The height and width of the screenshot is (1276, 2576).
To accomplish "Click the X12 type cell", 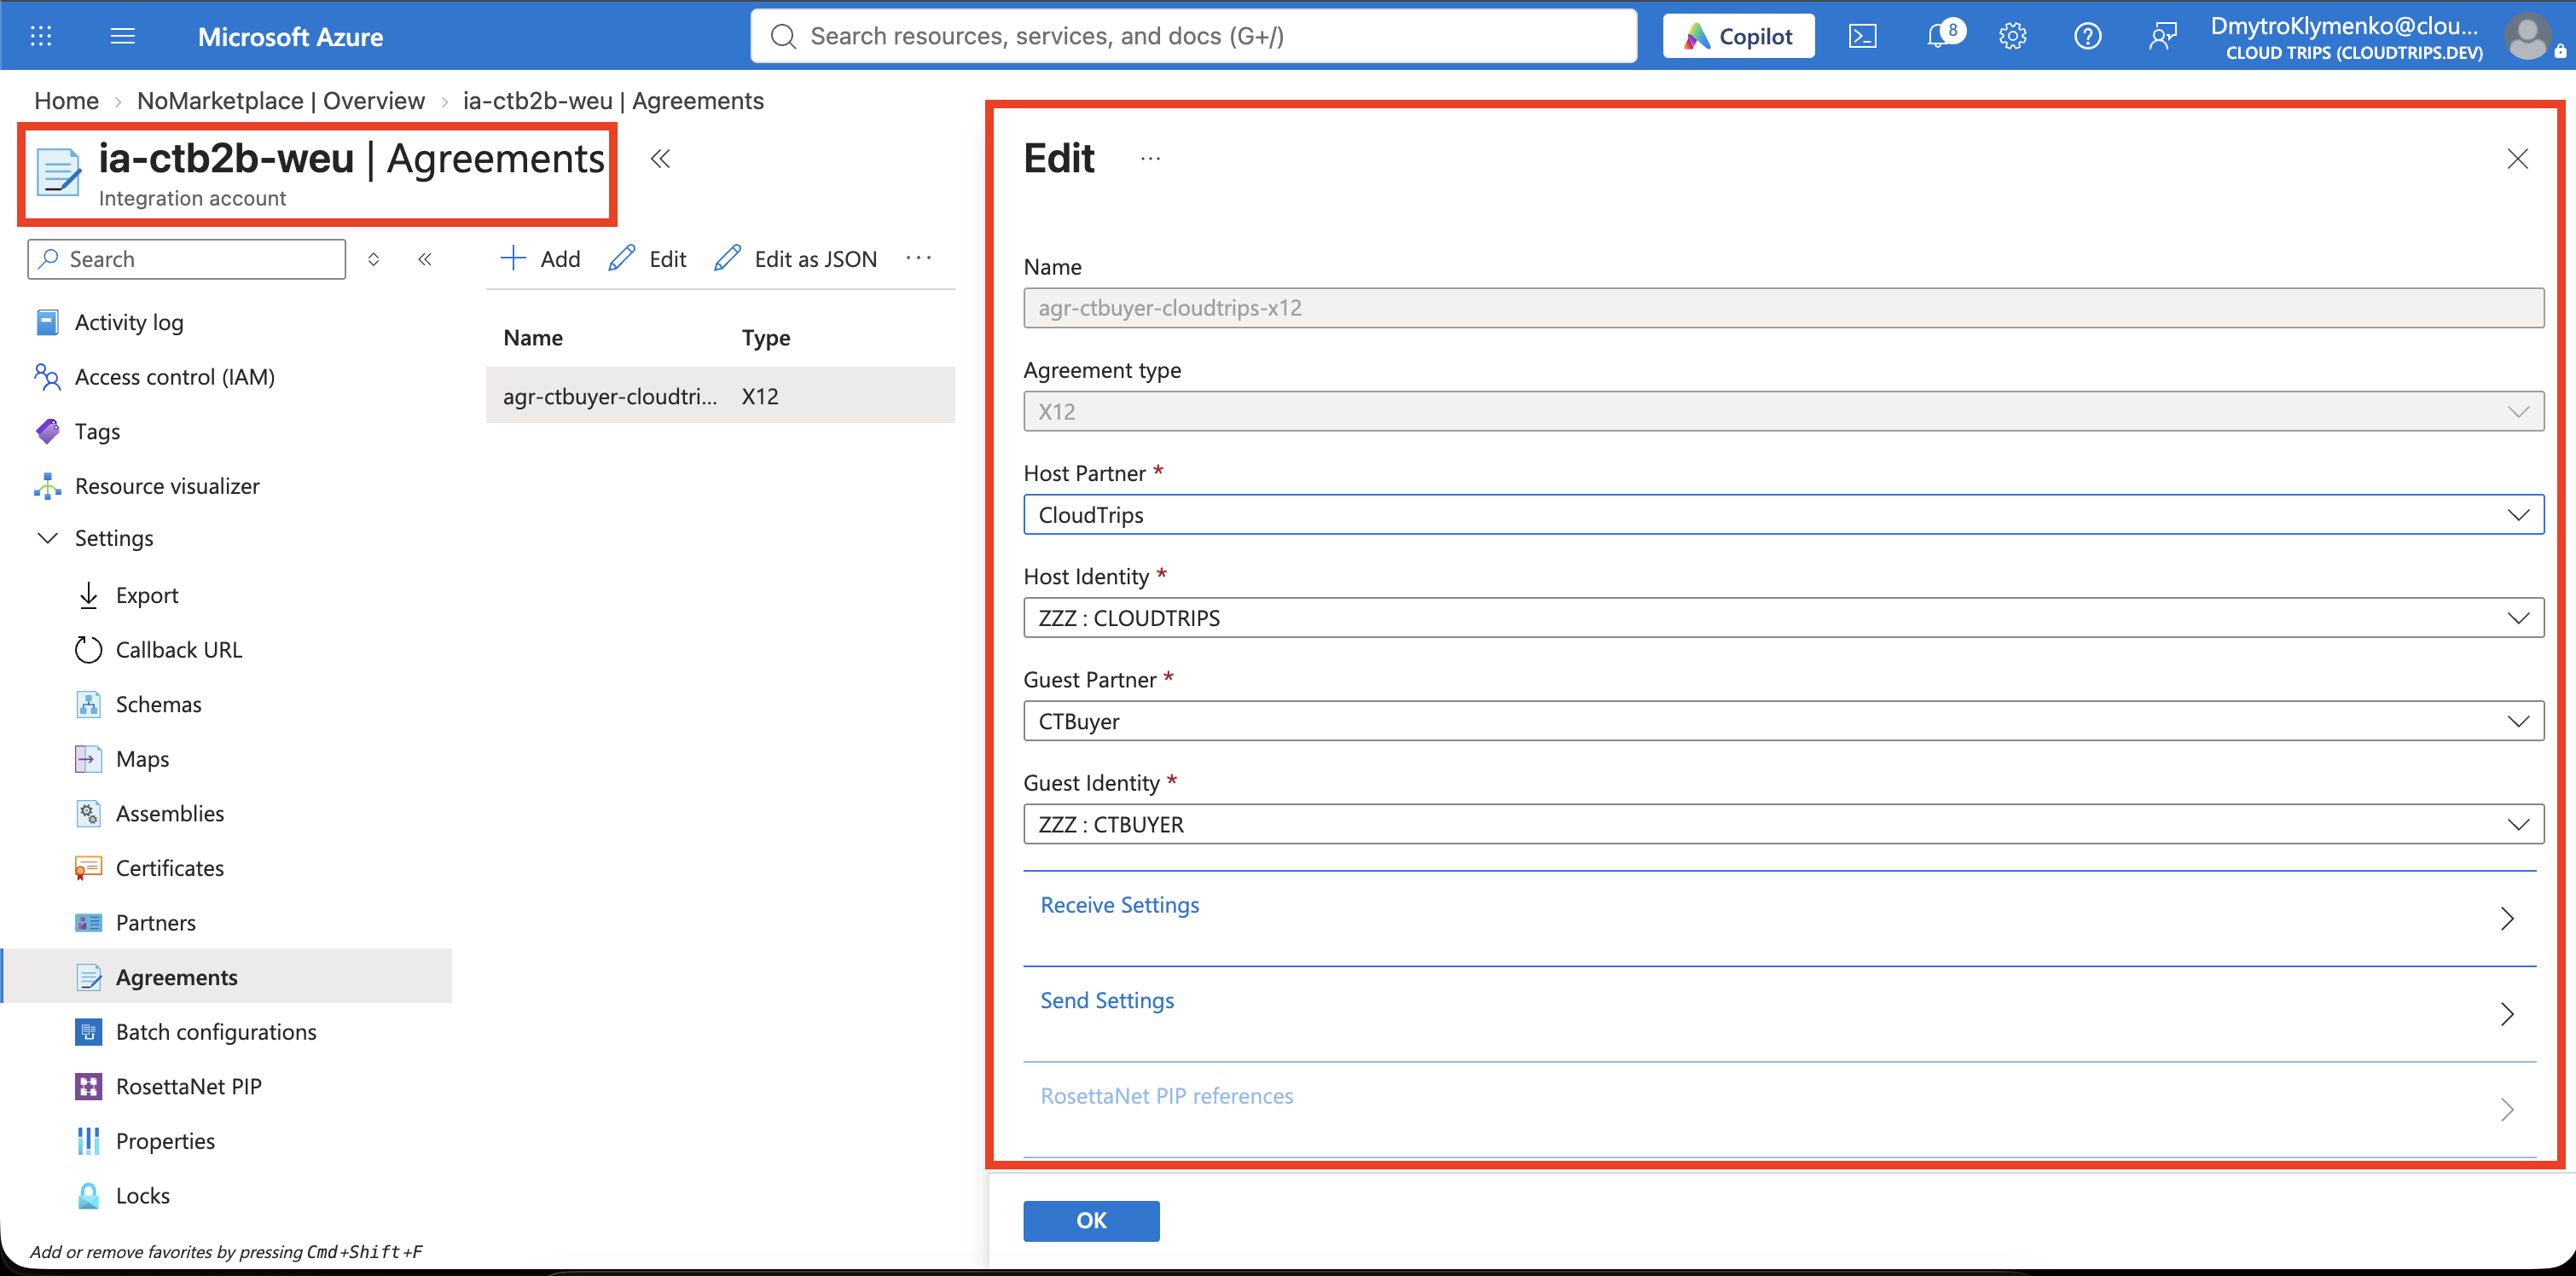I will click(760, 396).
